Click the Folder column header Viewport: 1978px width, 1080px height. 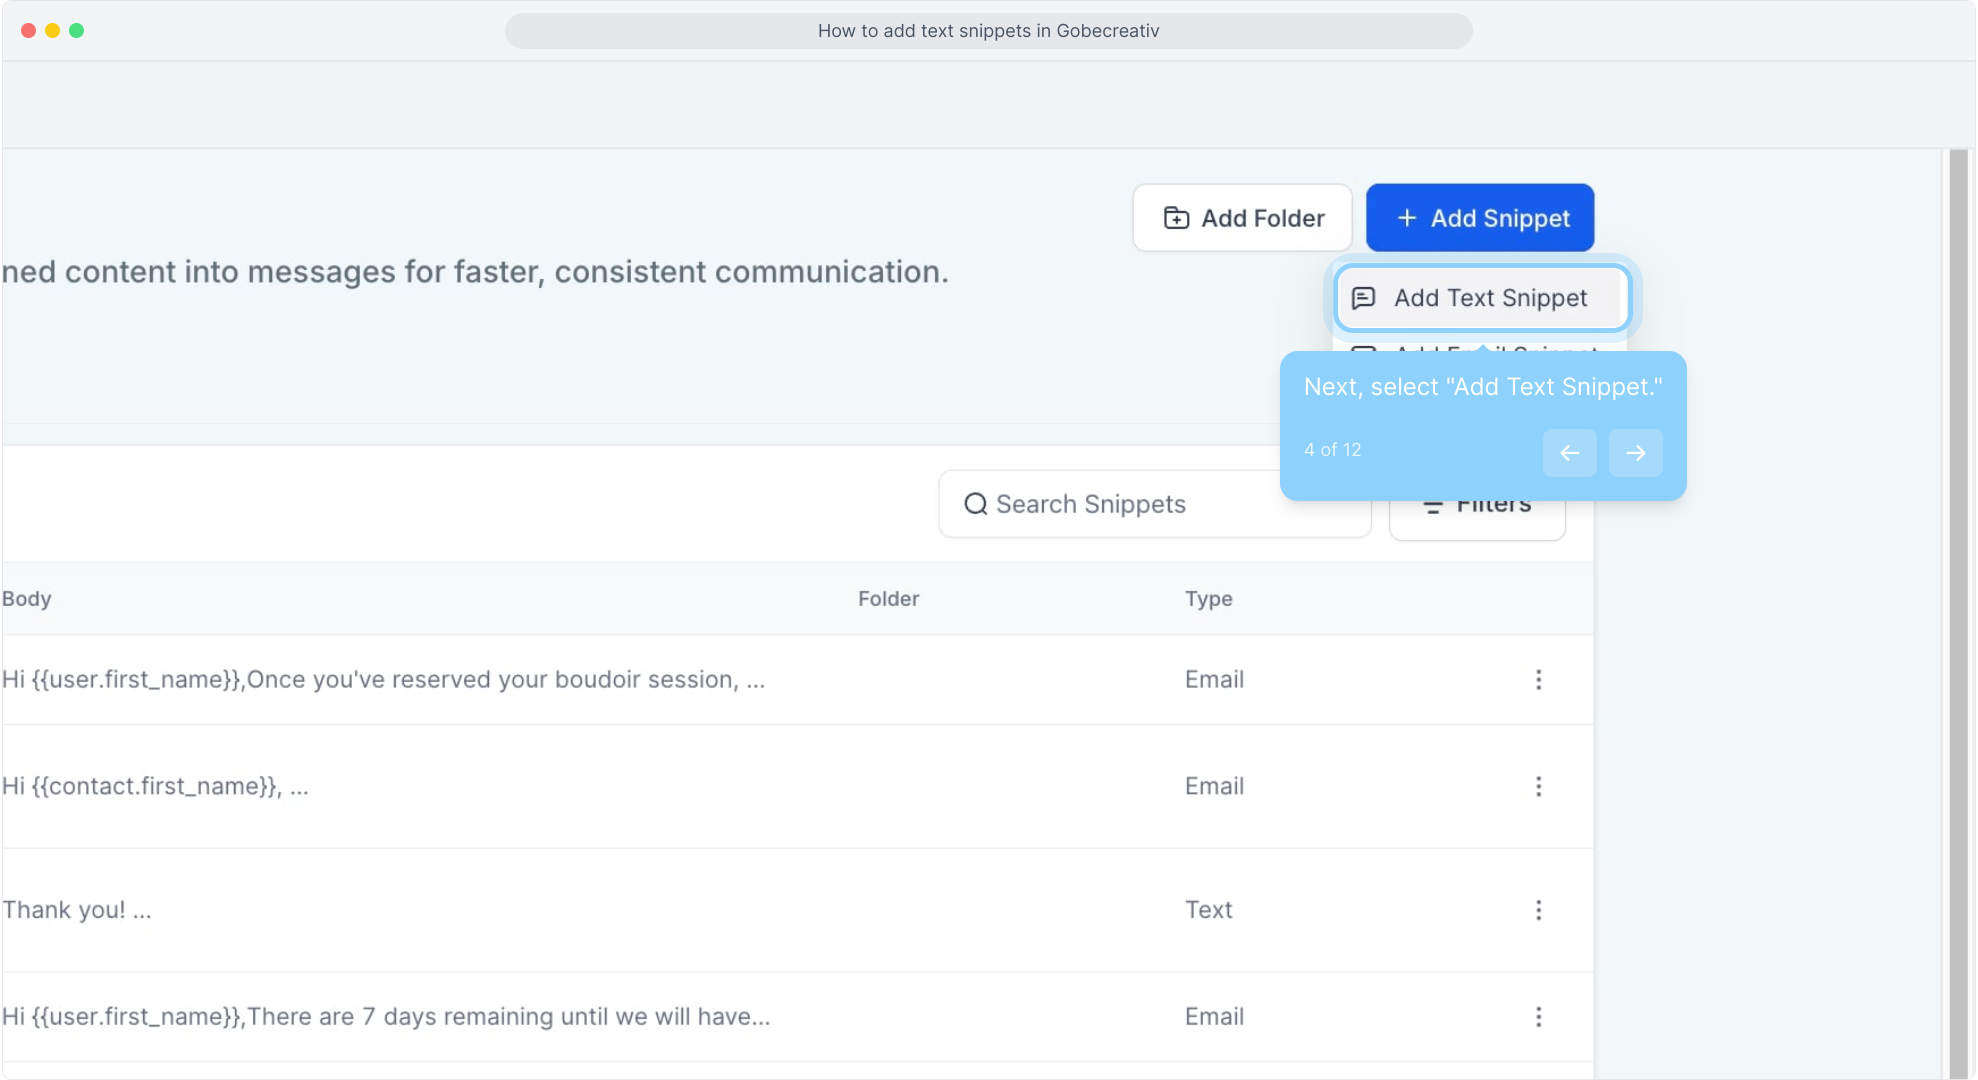(x=888, y=599)
